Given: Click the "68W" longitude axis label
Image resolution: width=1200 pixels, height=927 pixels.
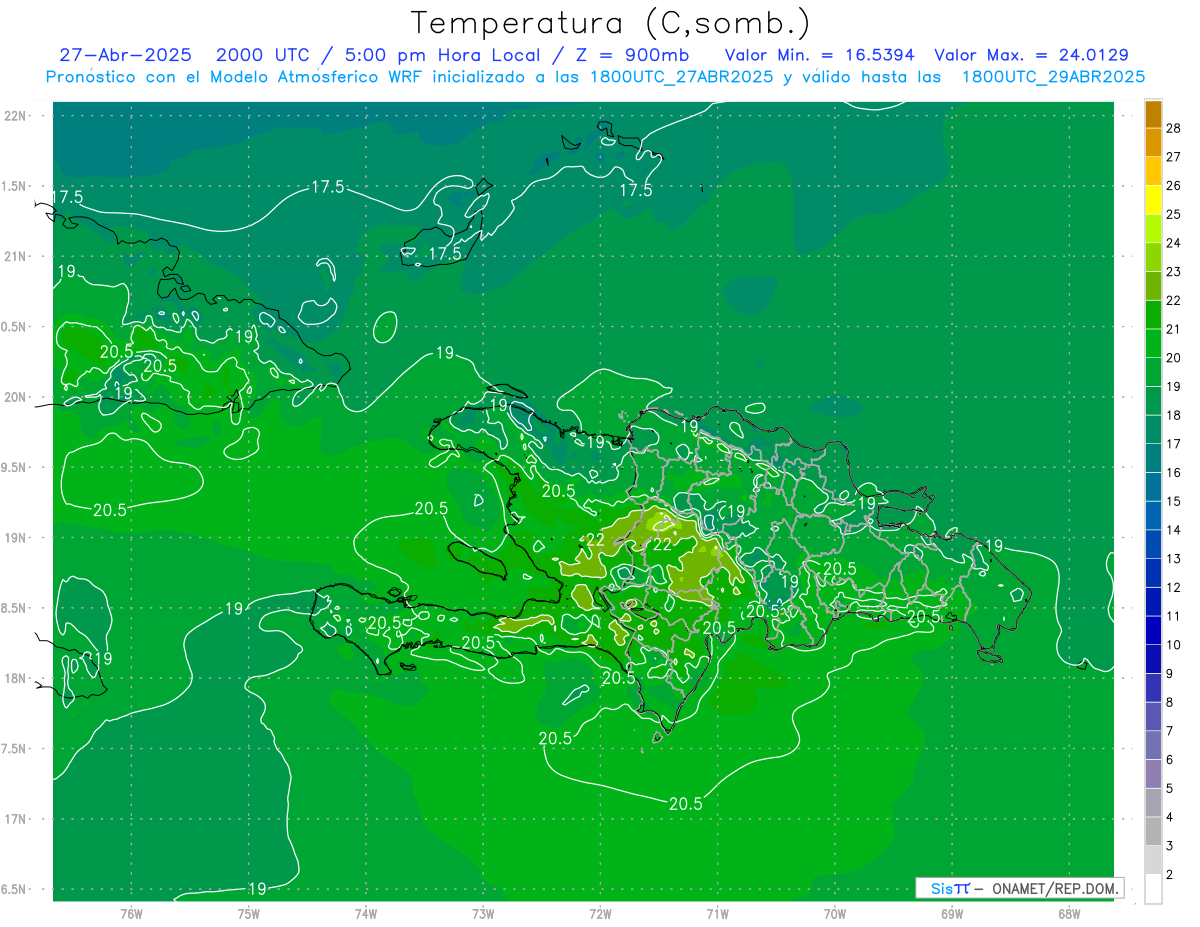Looking at the screenshot, I should tap(1068, 913).
